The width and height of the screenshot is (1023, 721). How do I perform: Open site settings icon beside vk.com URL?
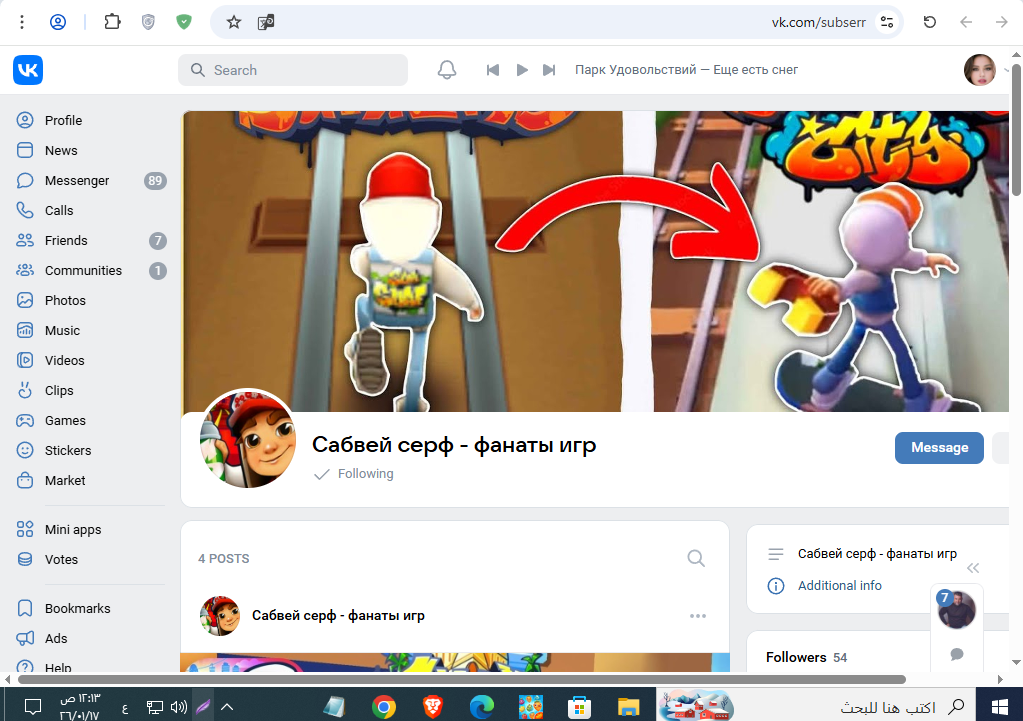(x=887, y=22)
